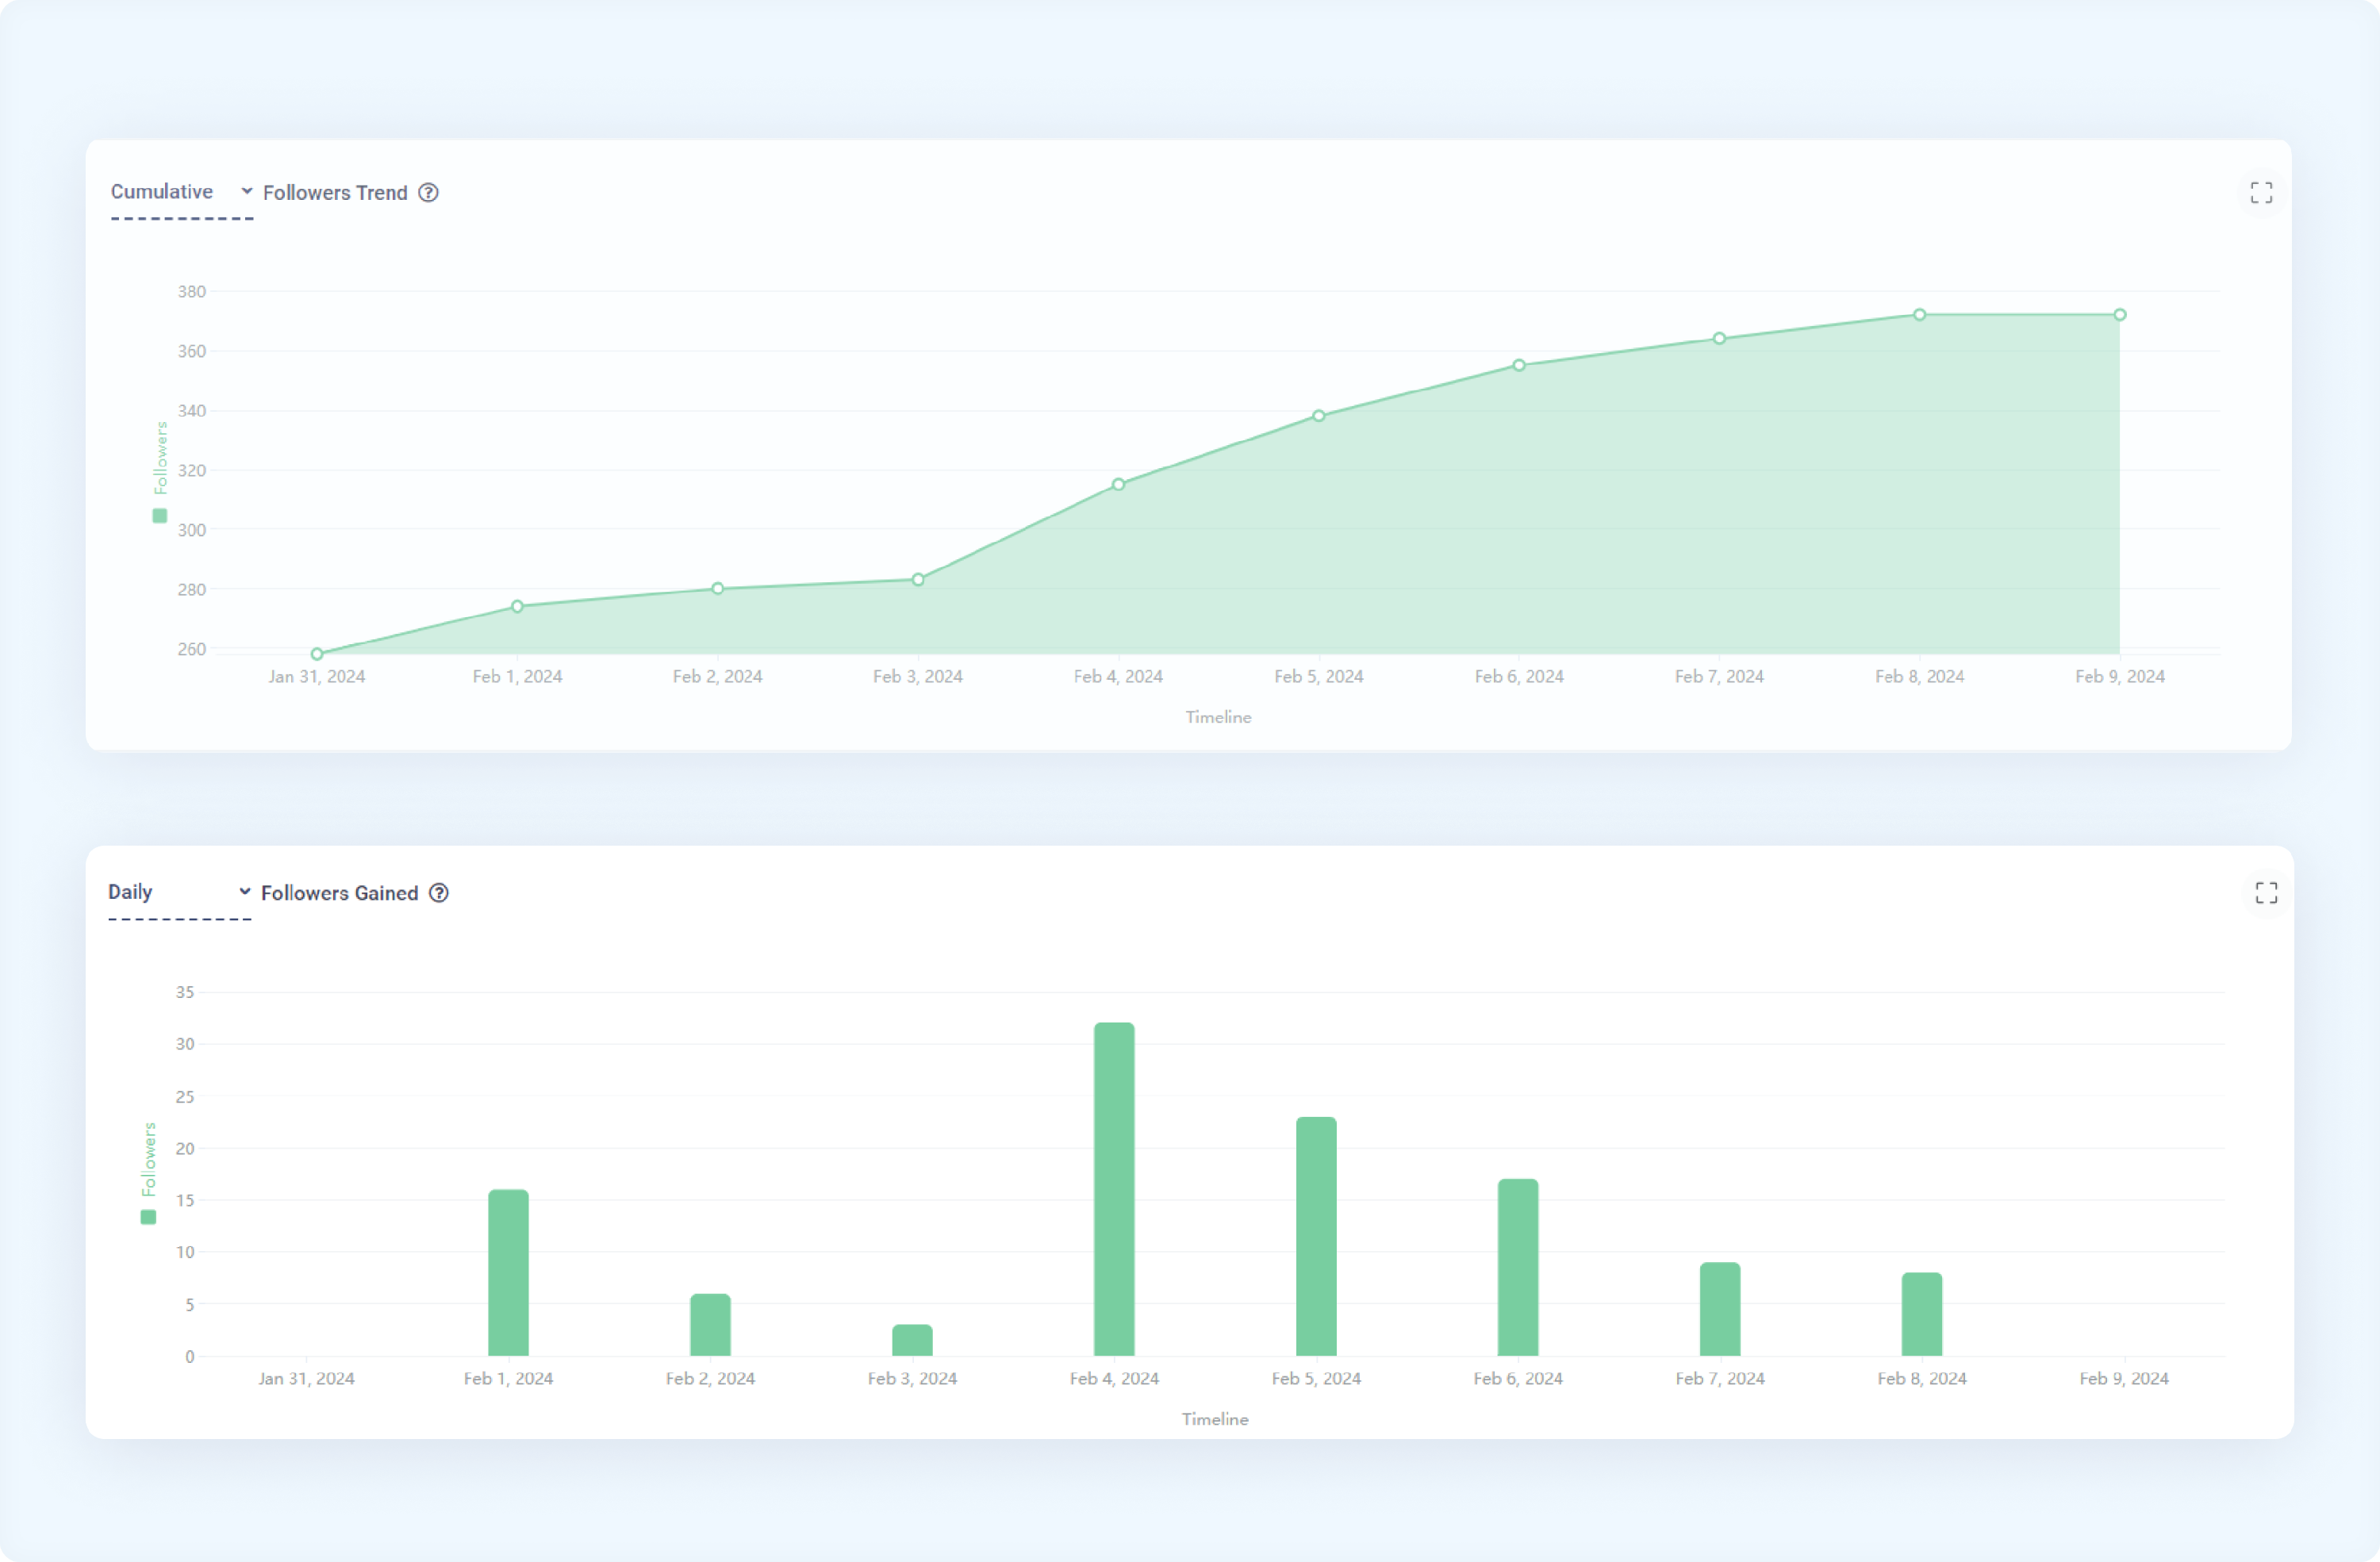Click the Feb 7 bar in Followers Gained
The width and height of the screenshot is (2380, 1562).
pyautogui.click(x=1720, y=1309)
